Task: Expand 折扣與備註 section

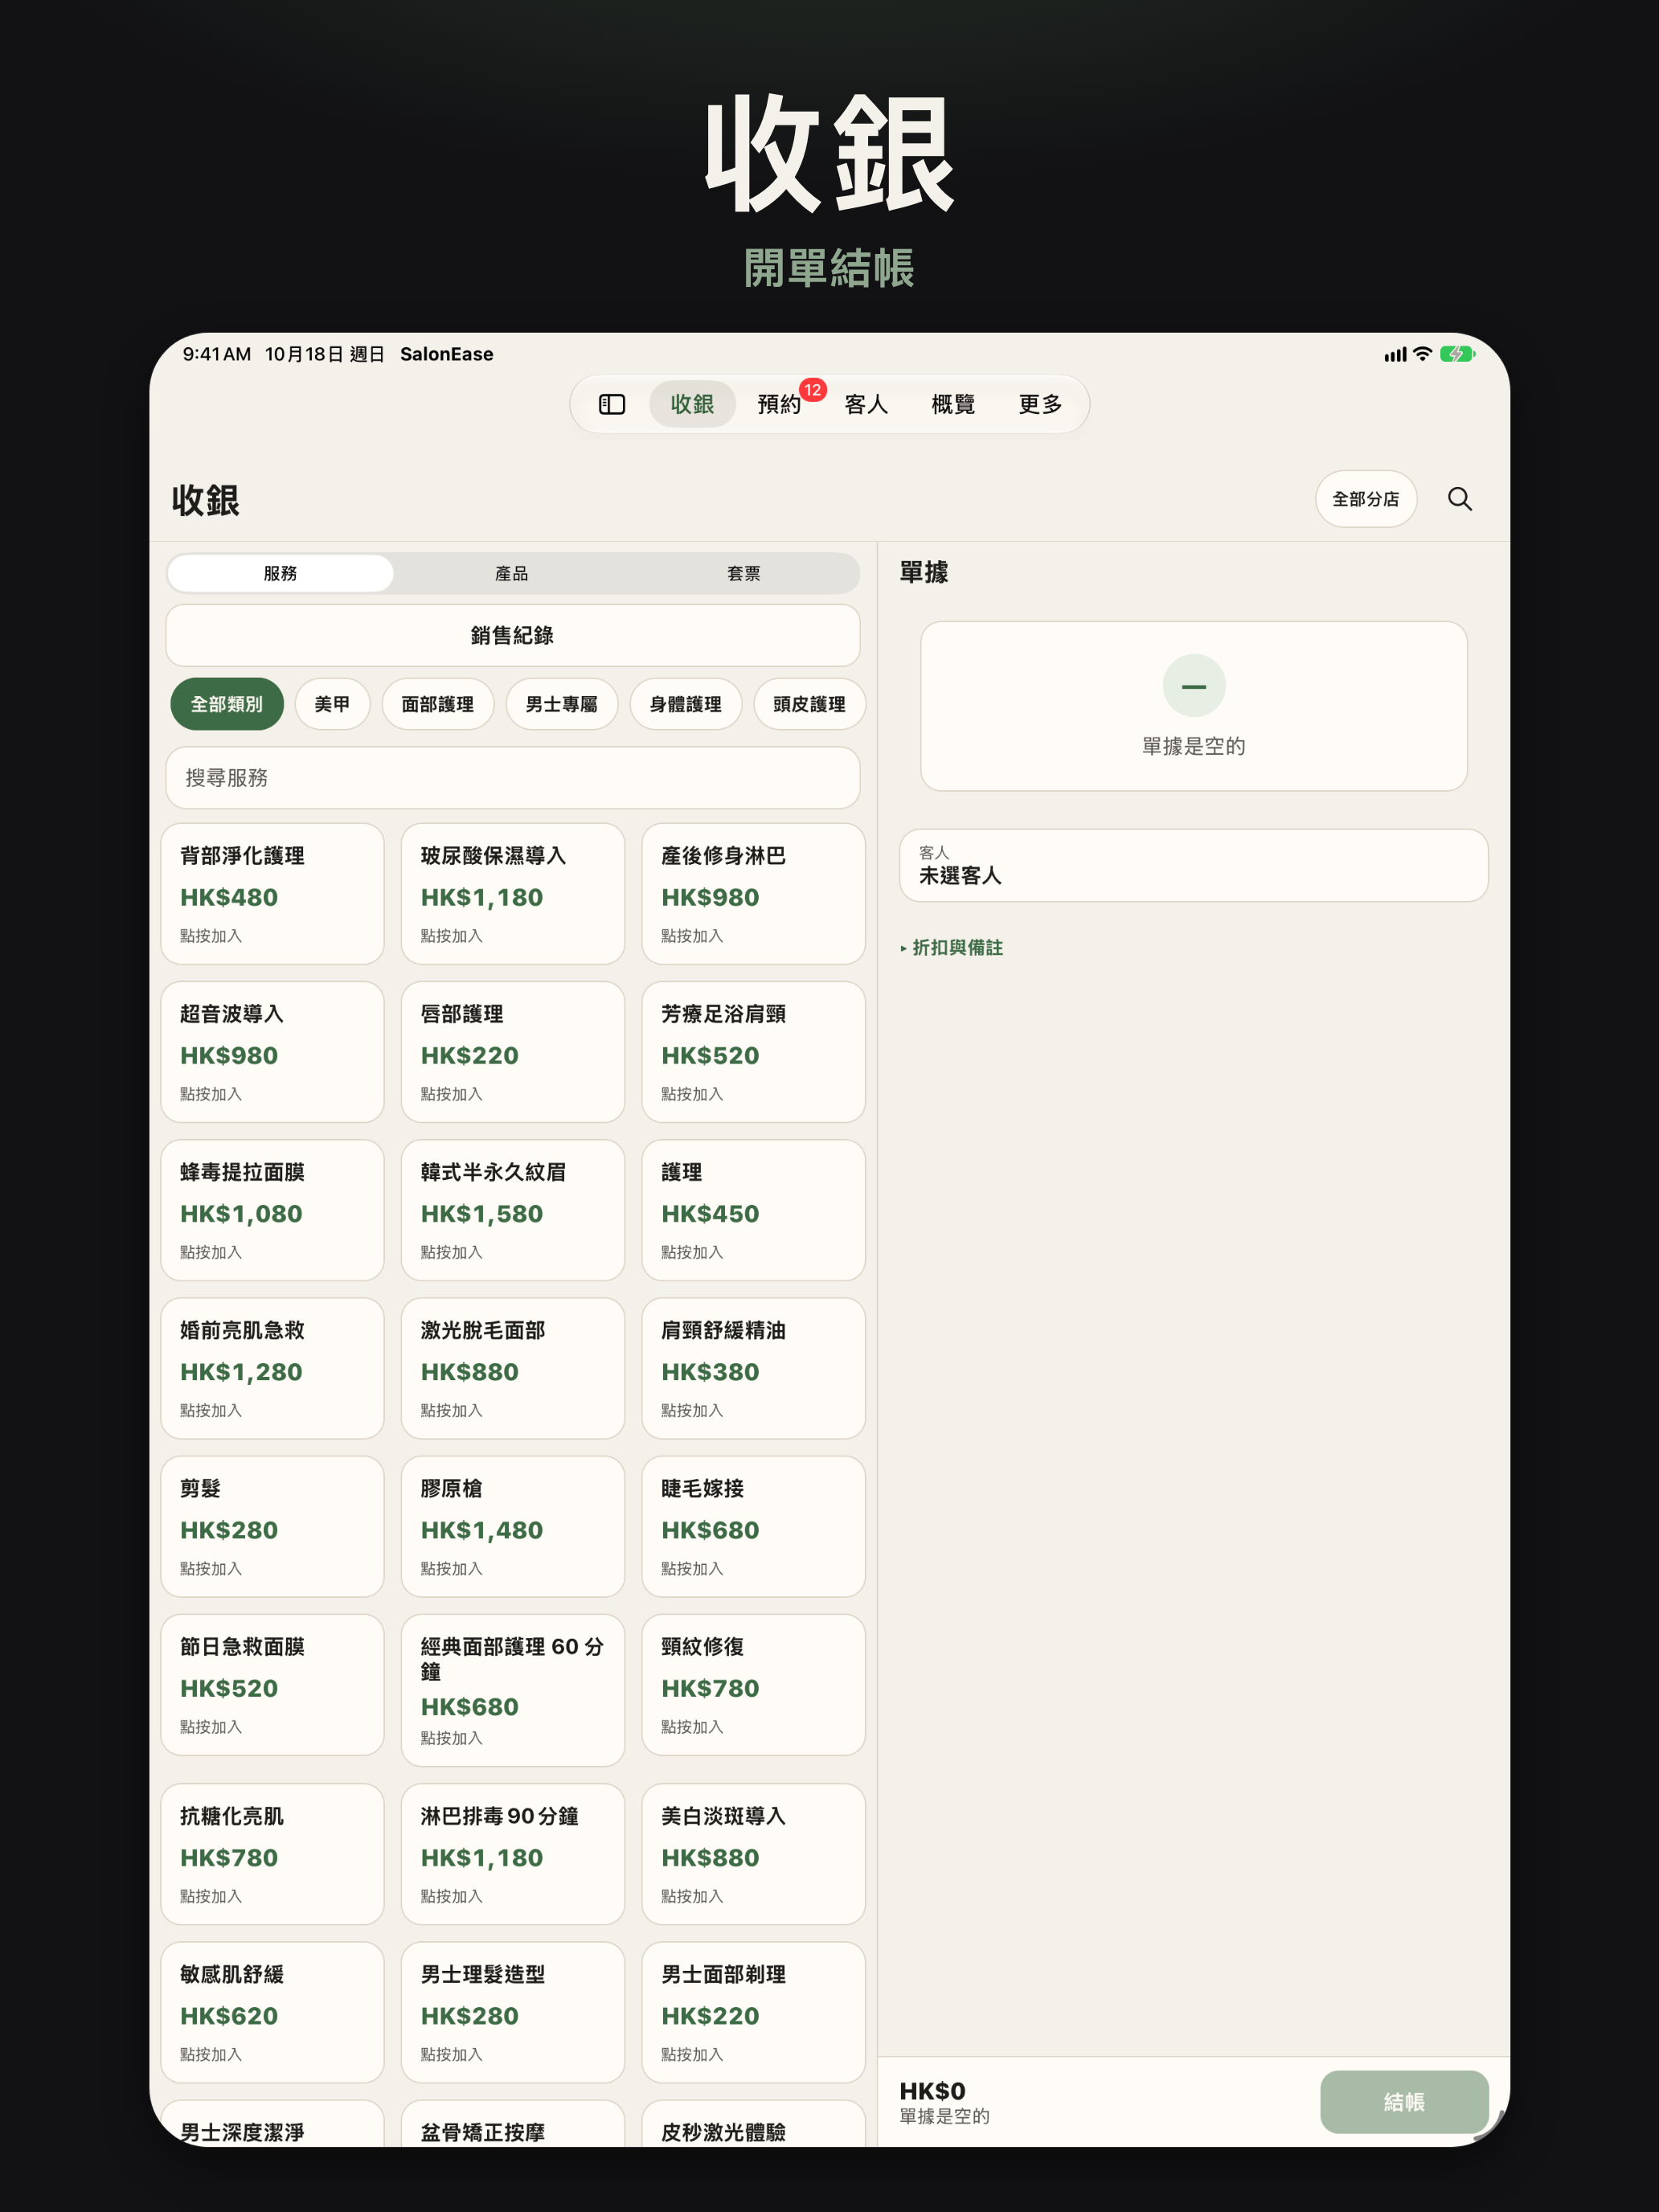Action: pos(952,947)
